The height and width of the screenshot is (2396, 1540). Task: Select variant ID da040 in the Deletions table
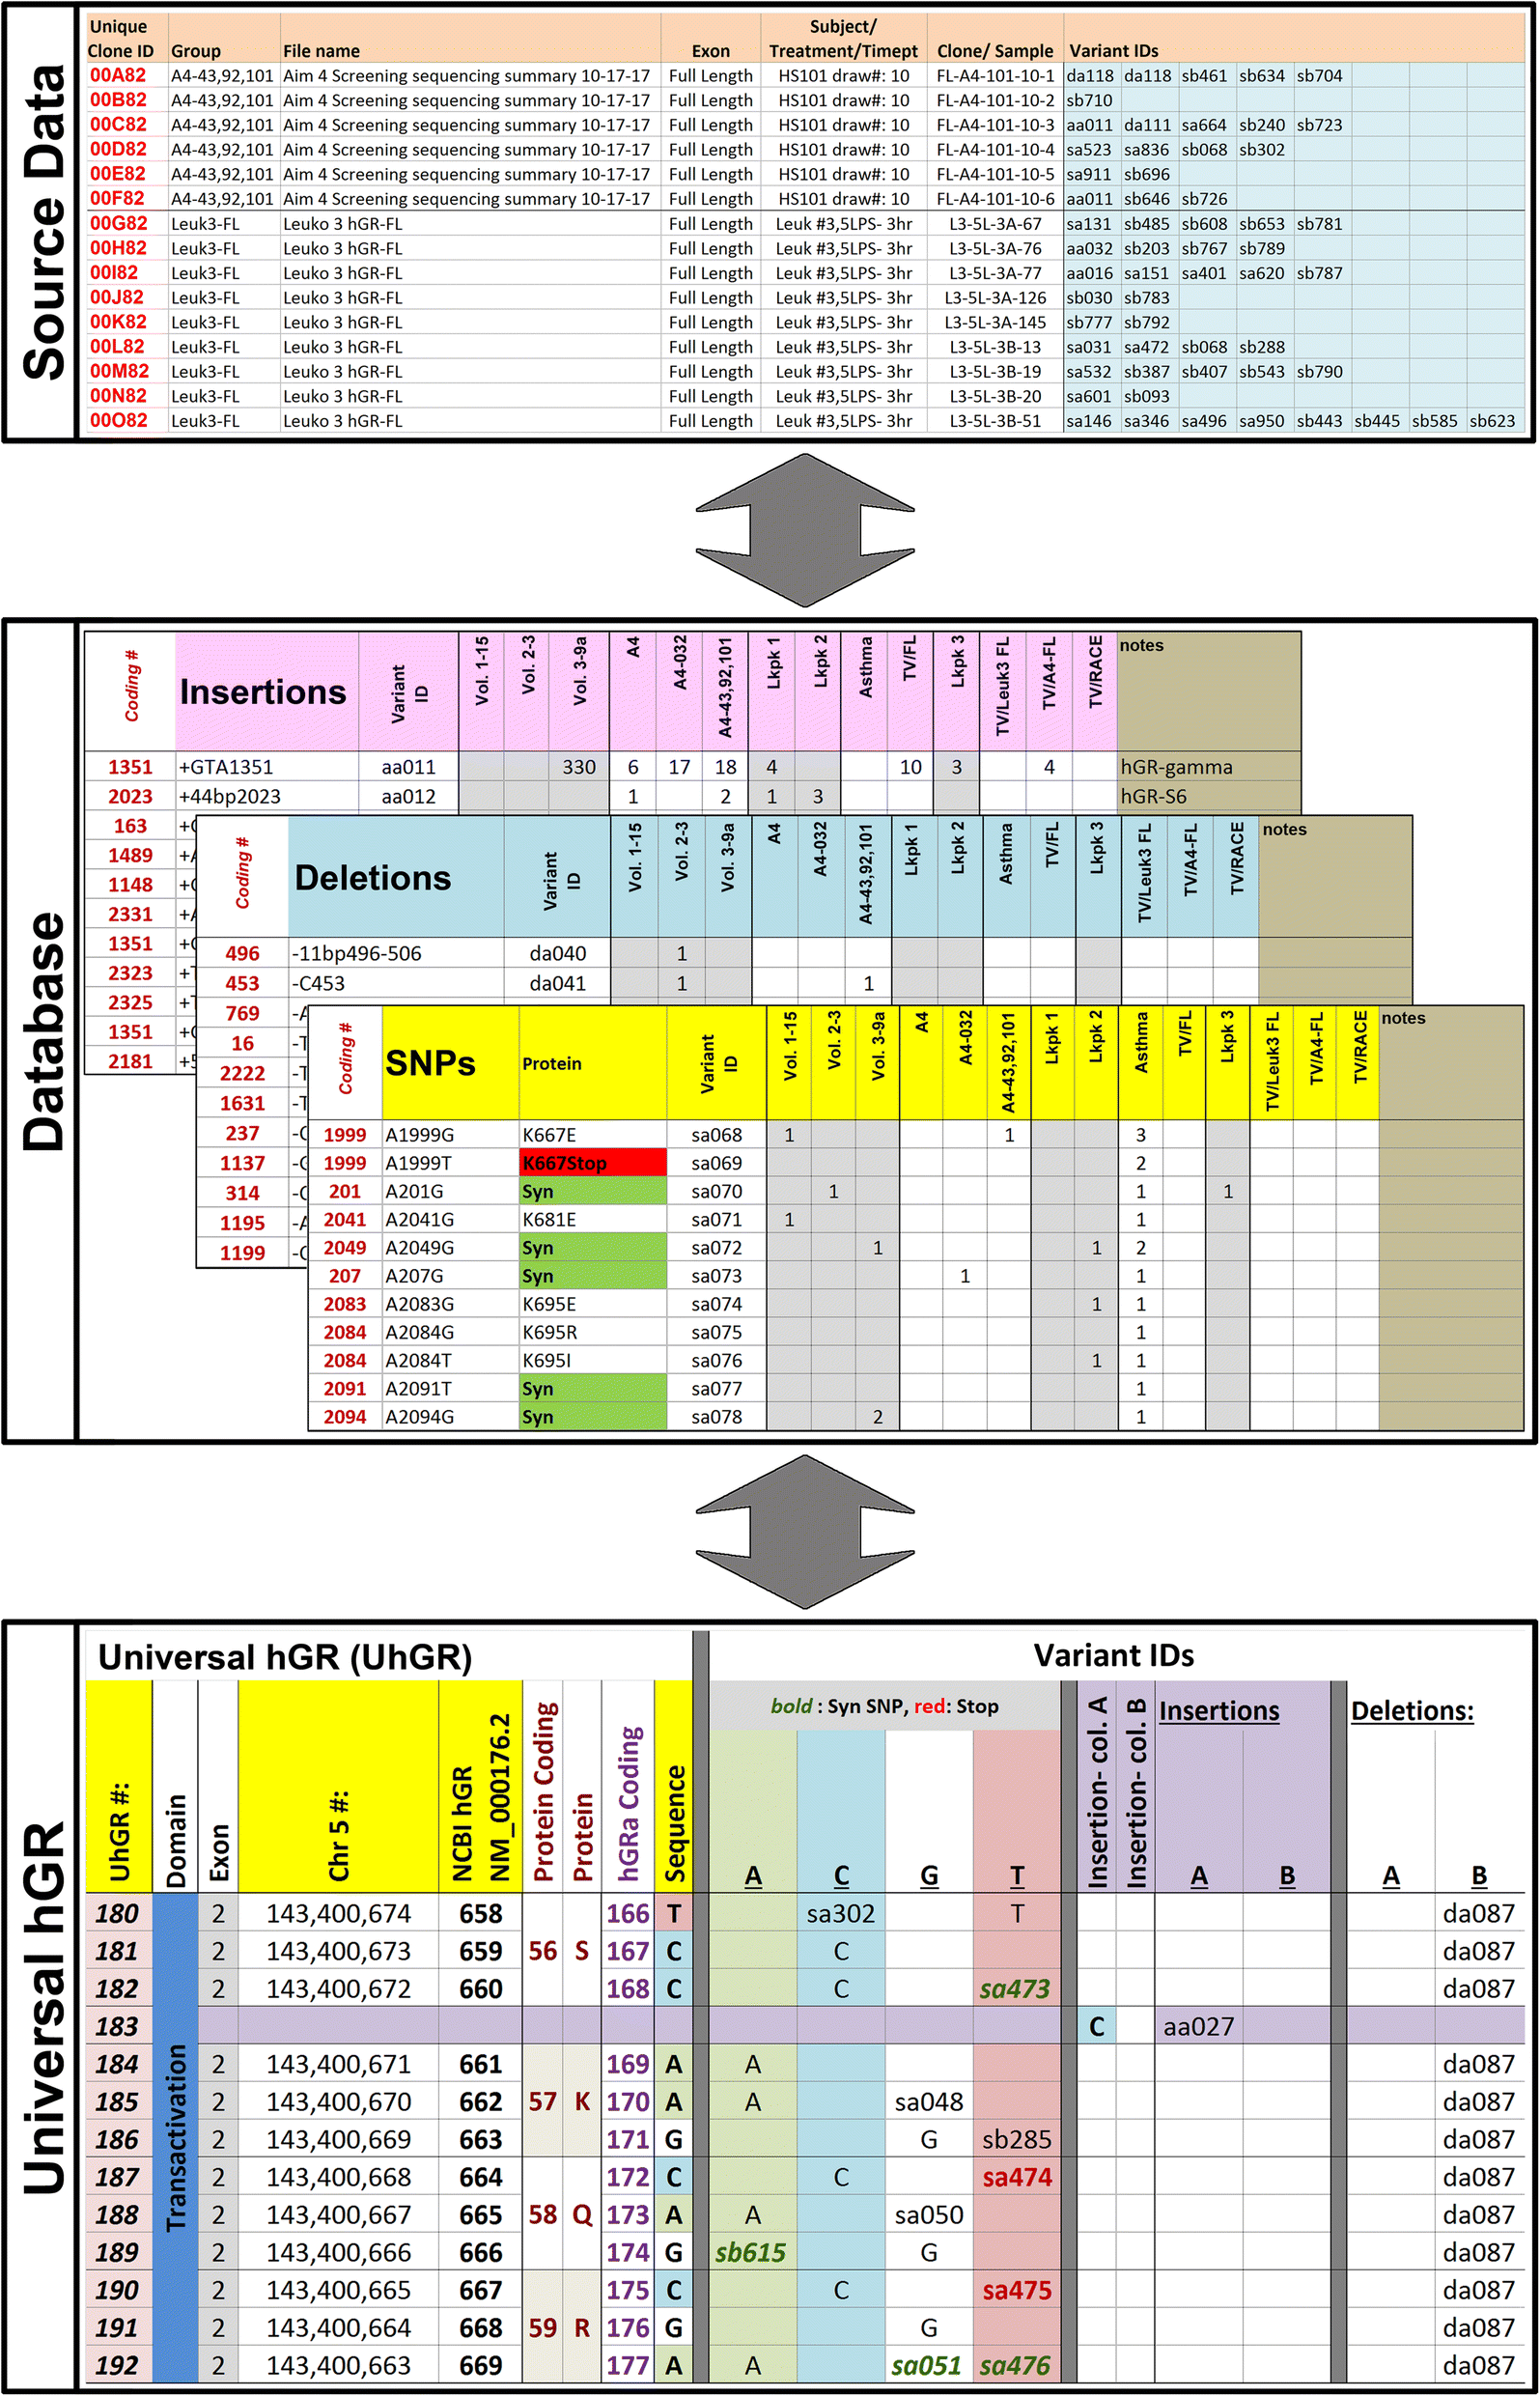click(557, 953)
